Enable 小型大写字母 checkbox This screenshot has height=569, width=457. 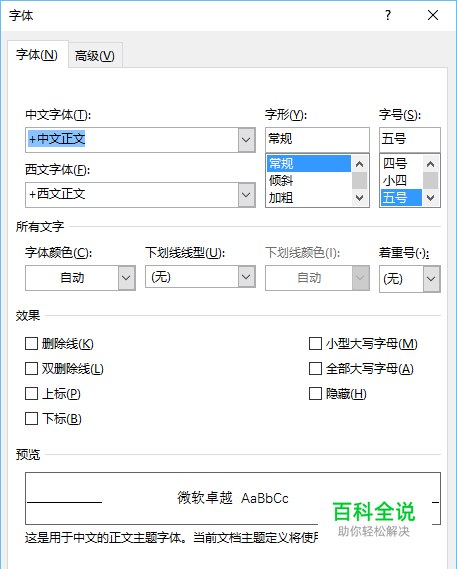pyautogui.click(x=315, y=343)
